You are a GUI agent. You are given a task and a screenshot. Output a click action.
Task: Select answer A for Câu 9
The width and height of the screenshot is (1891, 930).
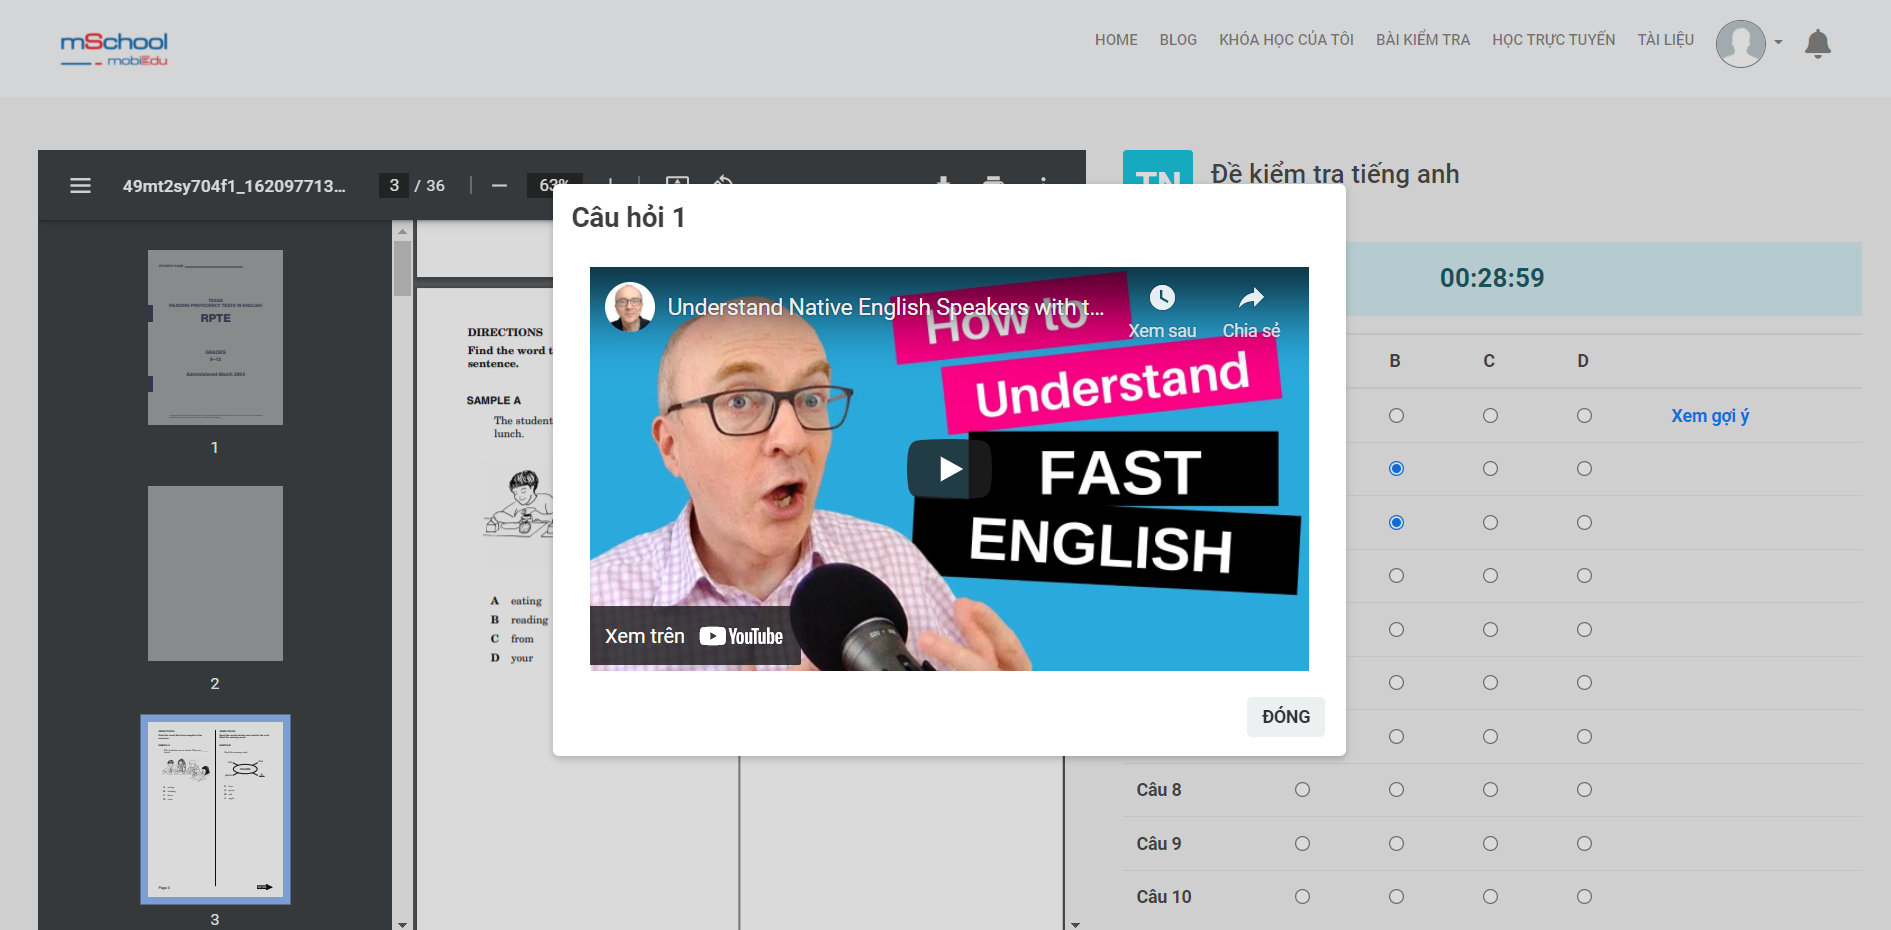(1302, 844)
